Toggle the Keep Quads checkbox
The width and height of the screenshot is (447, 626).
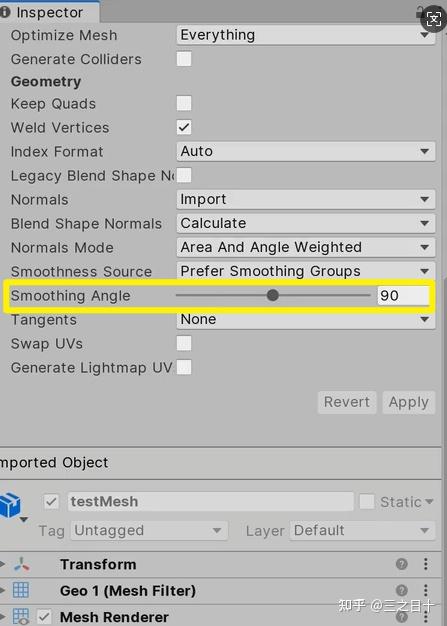[184, 103]
